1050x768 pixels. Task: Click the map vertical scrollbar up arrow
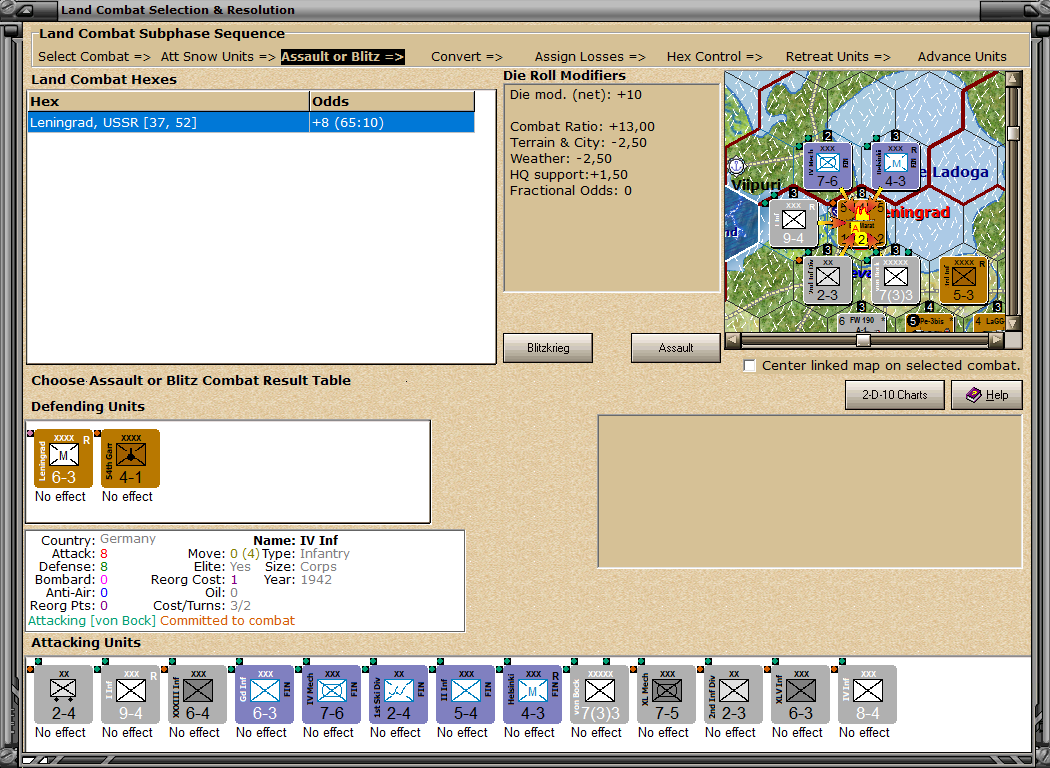pyautogui.click(x=1013, y=80)
